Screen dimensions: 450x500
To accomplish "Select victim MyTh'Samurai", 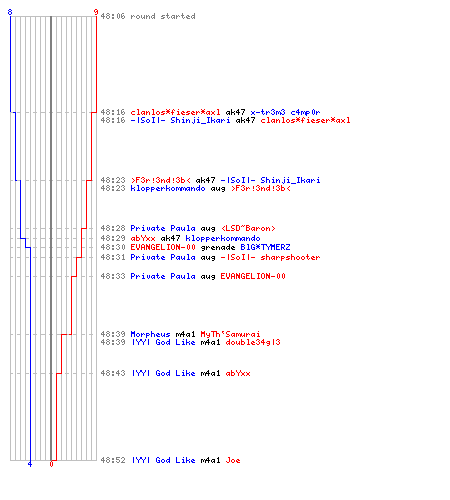I will point(230,334).
